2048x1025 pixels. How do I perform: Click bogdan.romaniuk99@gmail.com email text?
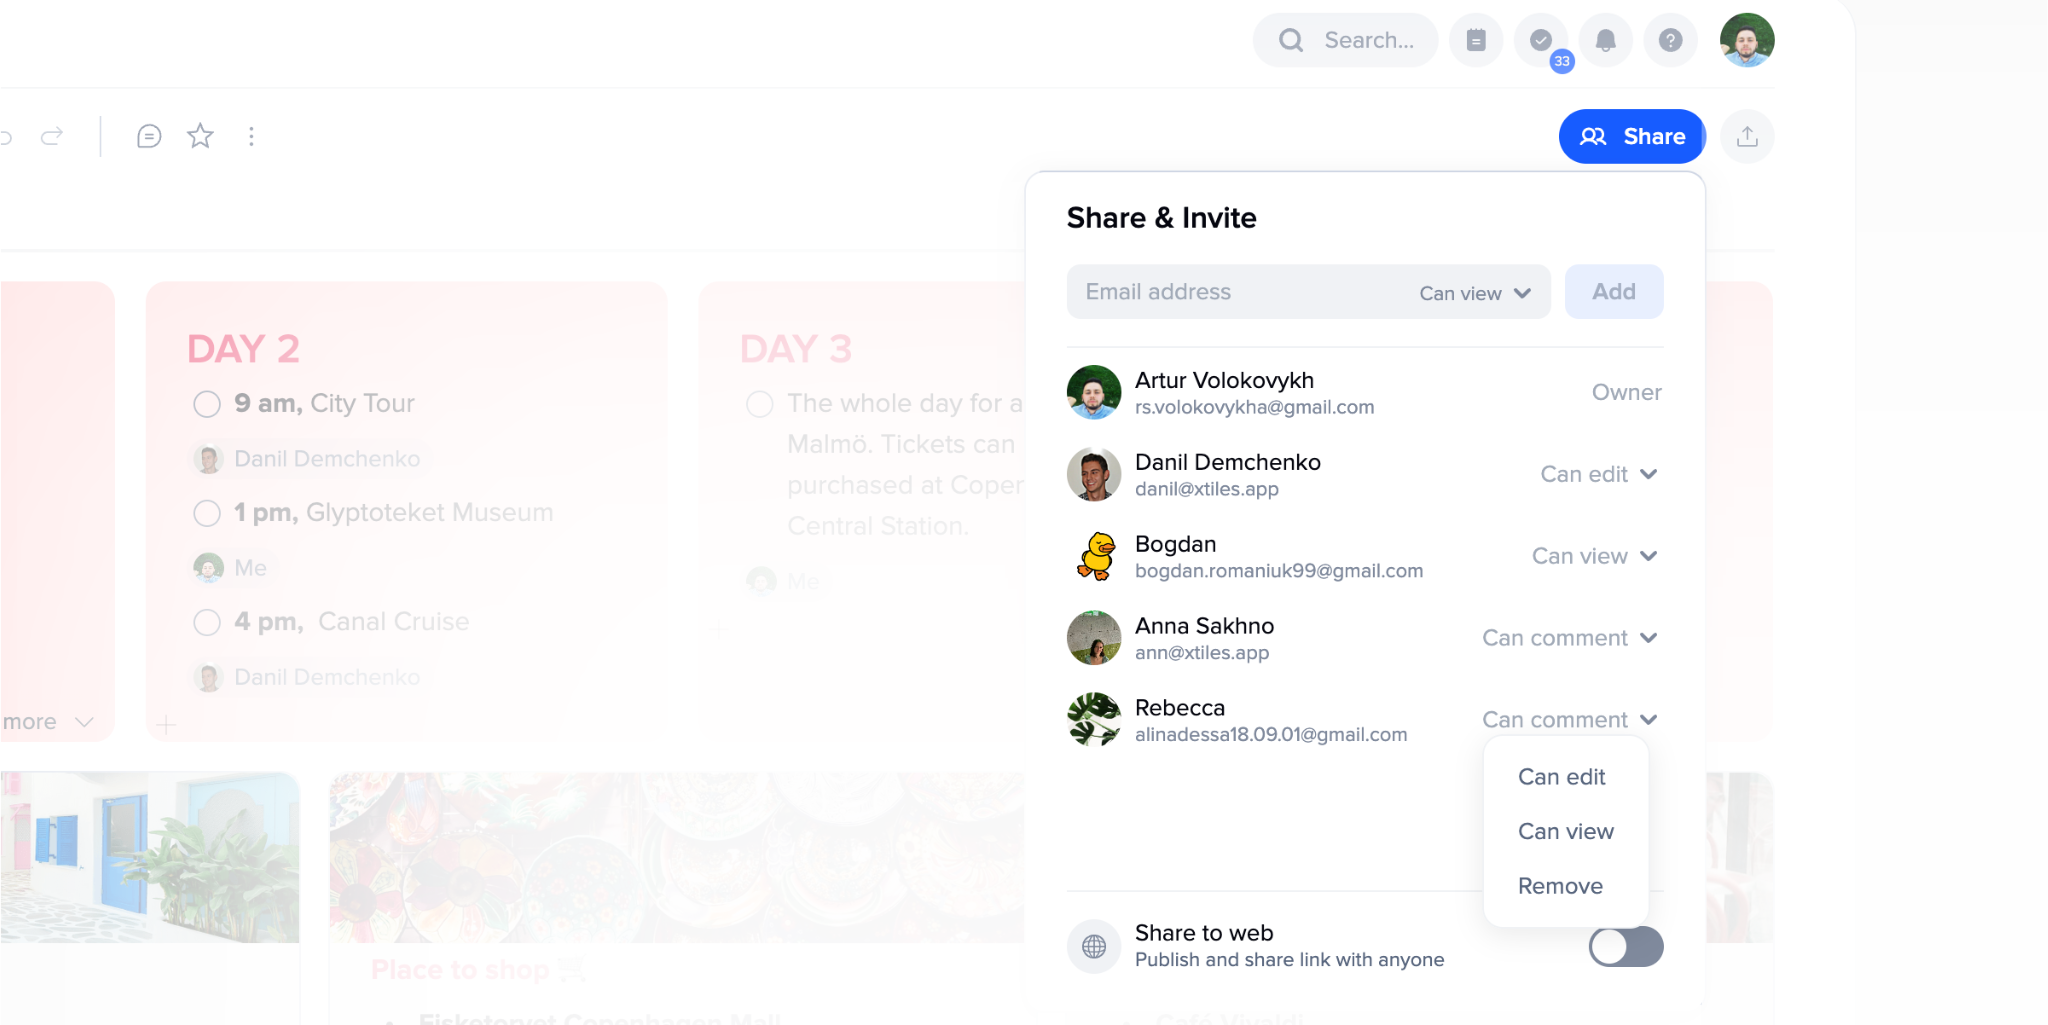tap(1278, 571)
